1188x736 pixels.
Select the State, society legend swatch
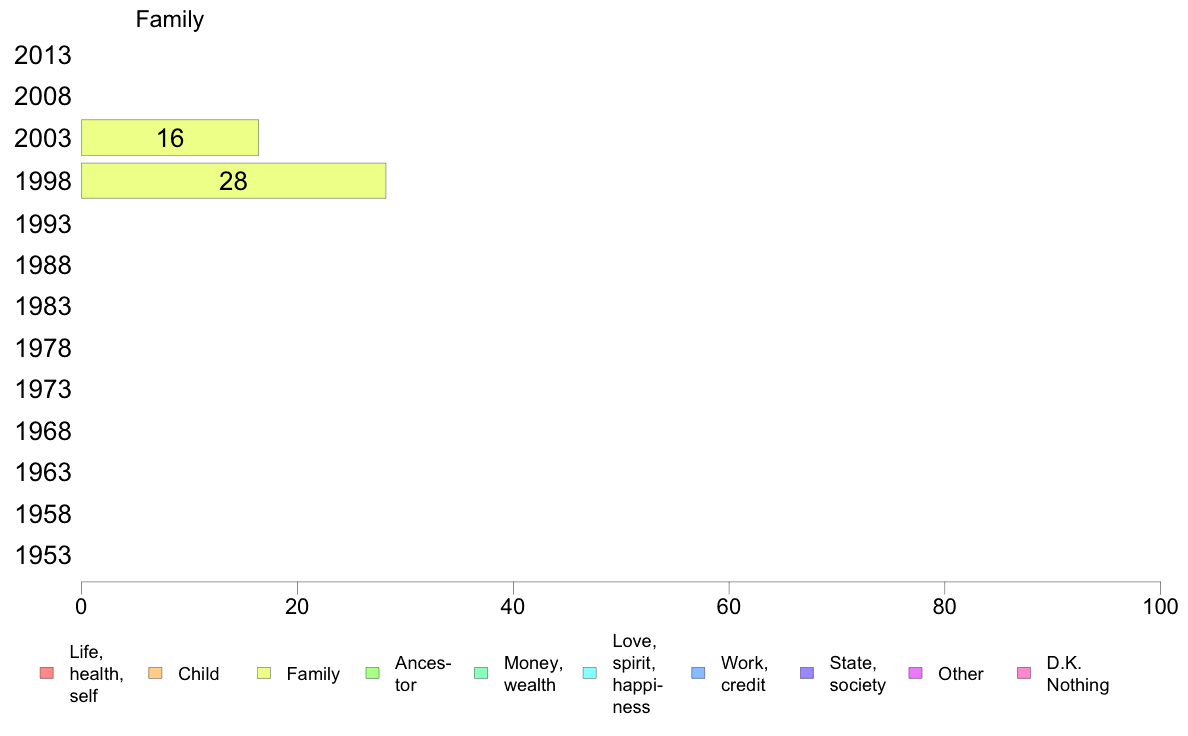click(807, 673)
